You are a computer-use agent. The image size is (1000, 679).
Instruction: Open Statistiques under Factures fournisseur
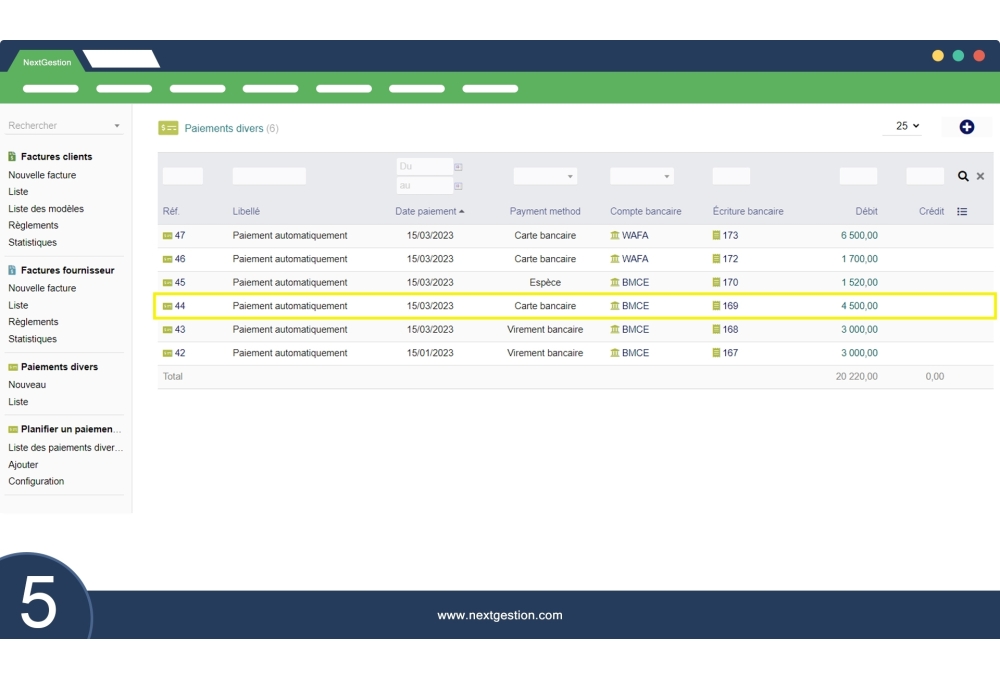click(x=32, y=338)
